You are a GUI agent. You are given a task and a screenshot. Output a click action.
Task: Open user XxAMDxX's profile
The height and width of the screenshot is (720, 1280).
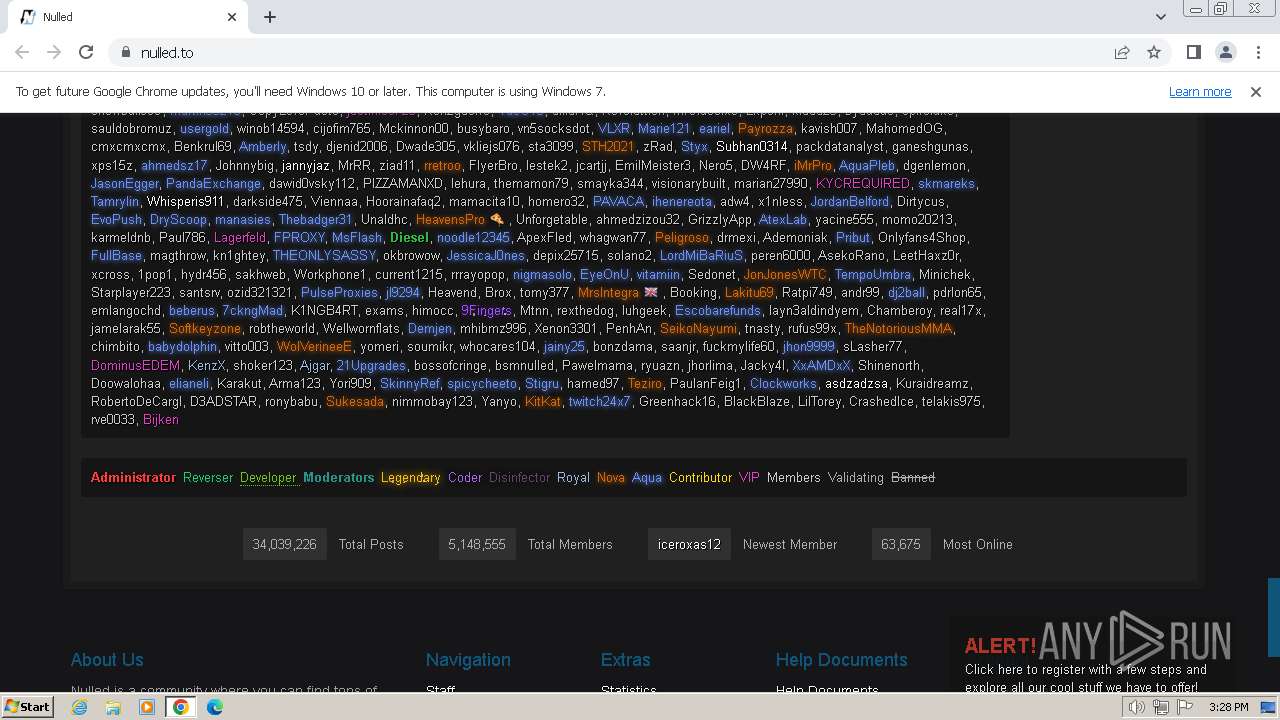pyautogui.click(x=822, y=365)
